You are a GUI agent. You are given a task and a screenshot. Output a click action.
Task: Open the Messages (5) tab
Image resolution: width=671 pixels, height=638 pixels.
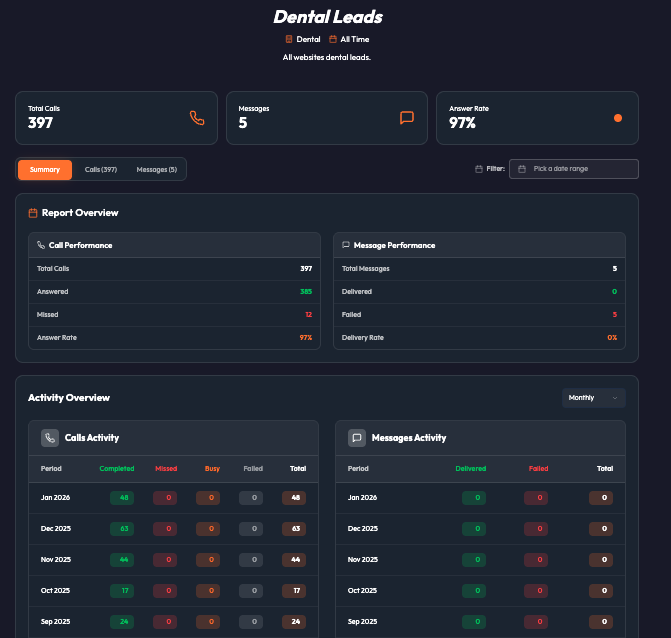[157, 170]
